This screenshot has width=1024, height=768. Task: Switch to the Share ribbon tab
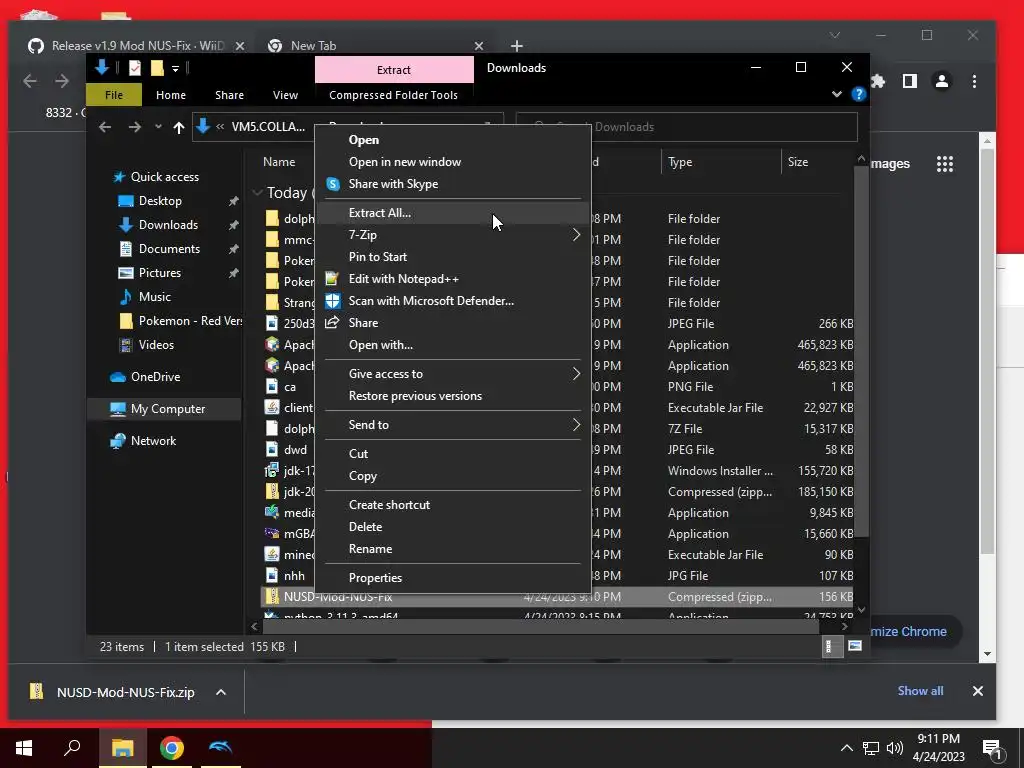(229, 95)
